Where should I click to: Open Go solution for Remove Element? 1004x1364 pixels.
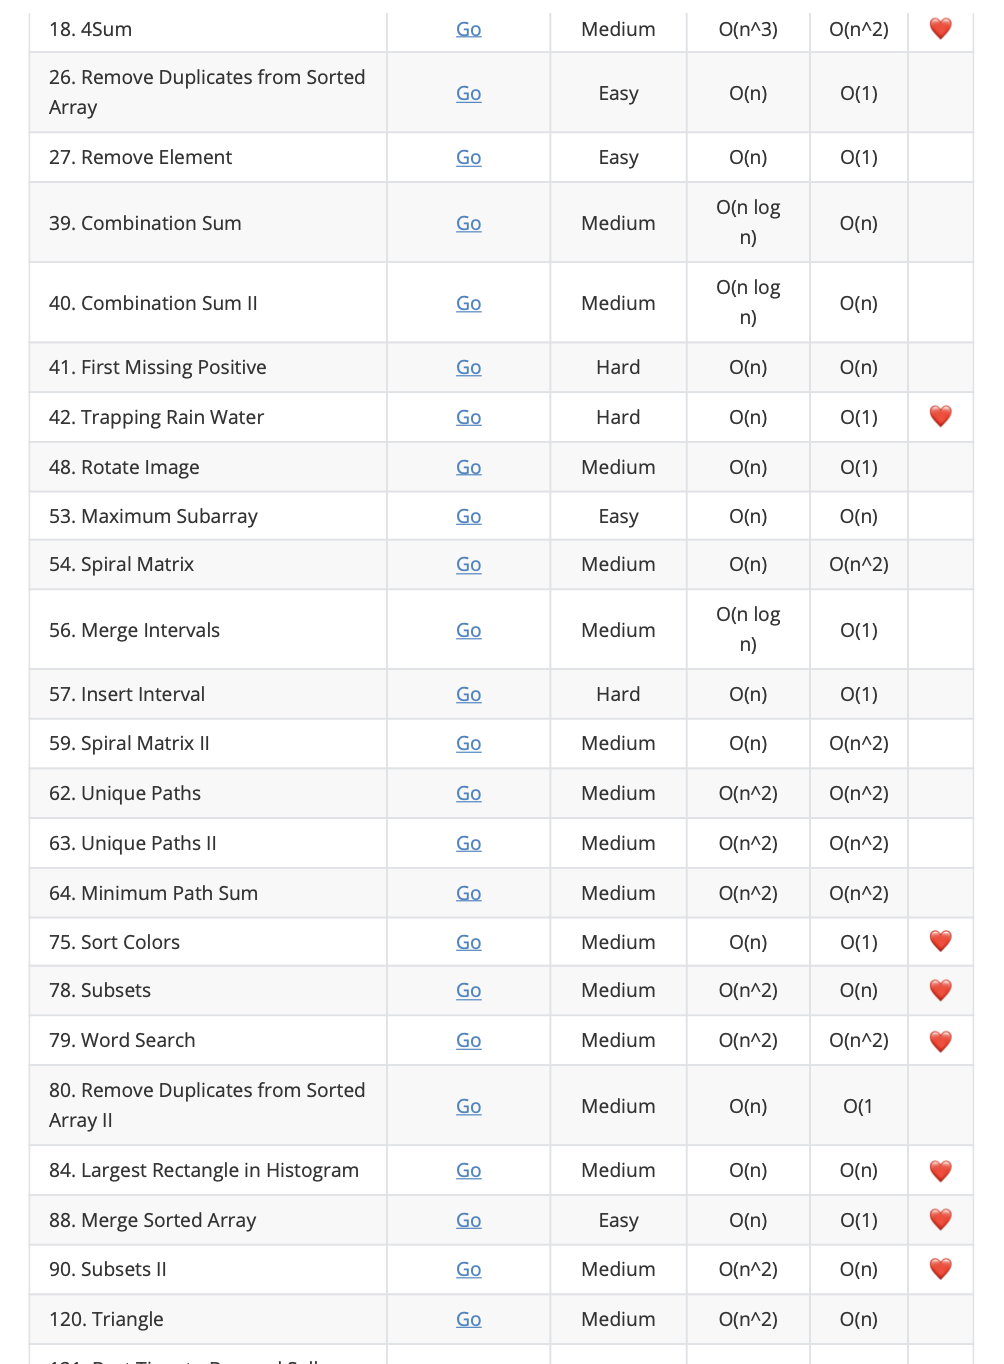[x=468, y=158]
